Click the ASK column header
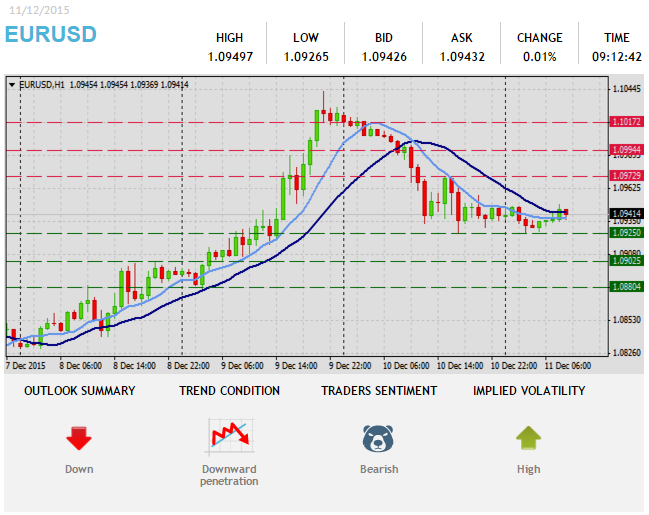 (x=462, y=38)
